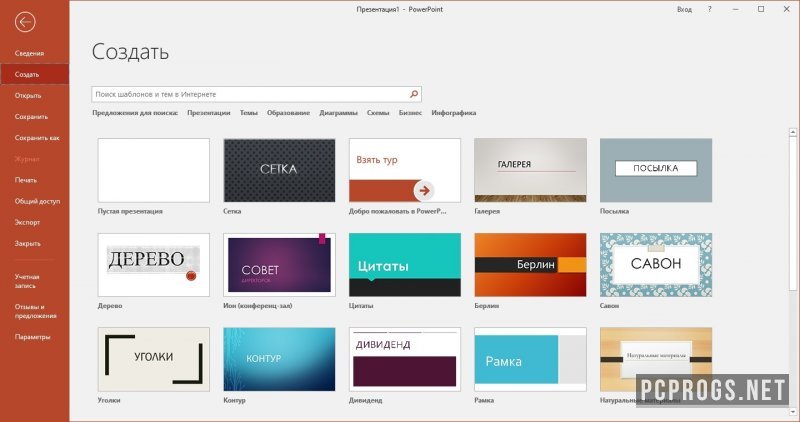Select the Сетка template thumbnail
The height and width of the screenshot is (422, 800).
click(x=279, y=170)
